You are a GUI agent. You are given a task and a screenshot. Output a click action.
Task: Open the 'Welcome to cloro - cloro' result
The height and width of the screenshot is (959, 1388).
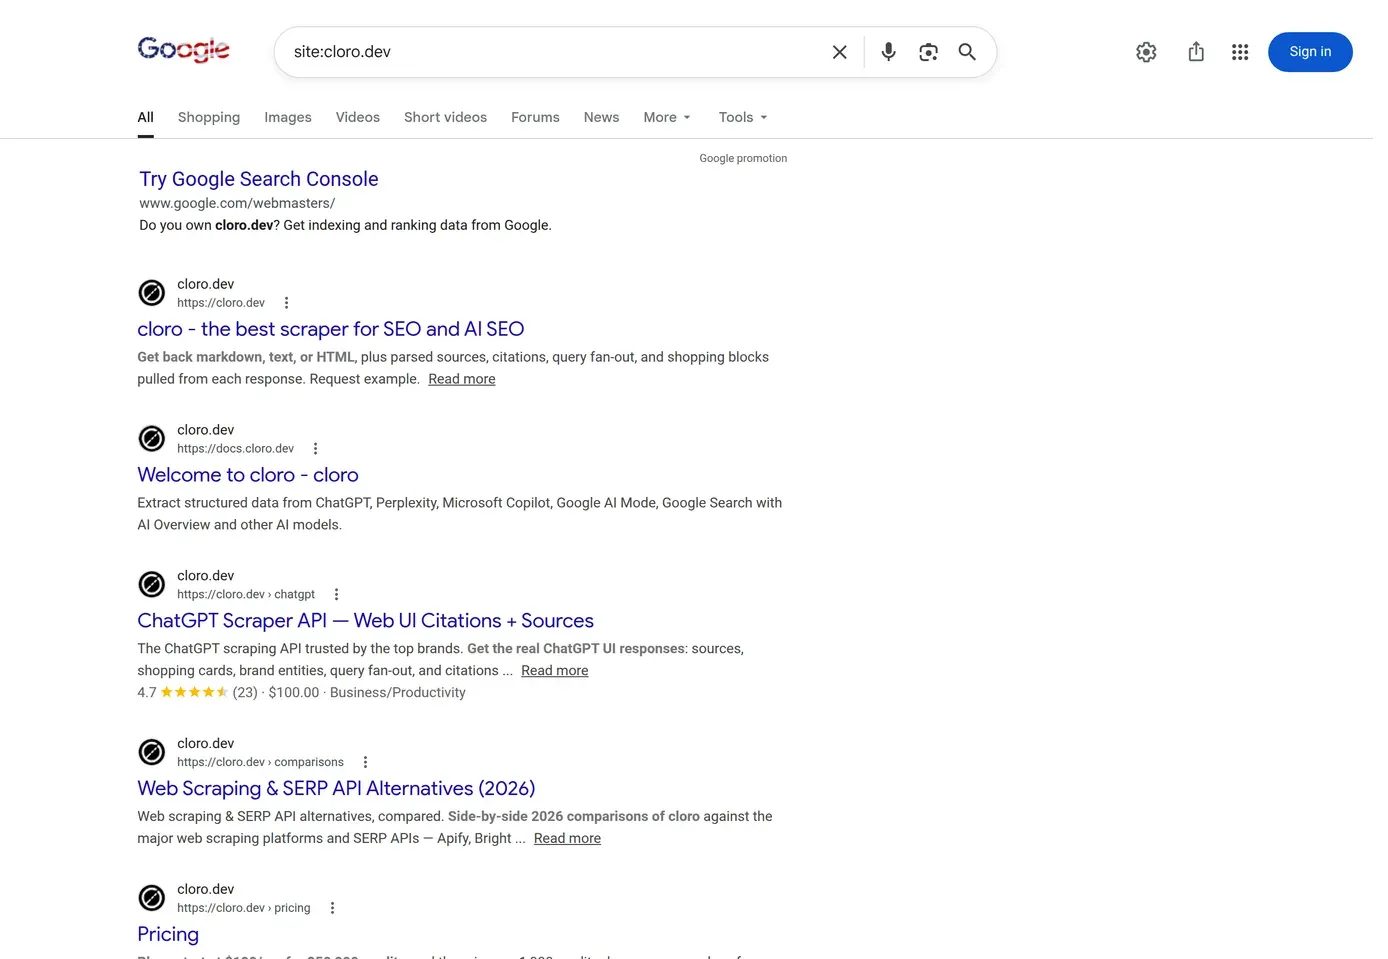(x=248, y=475)
